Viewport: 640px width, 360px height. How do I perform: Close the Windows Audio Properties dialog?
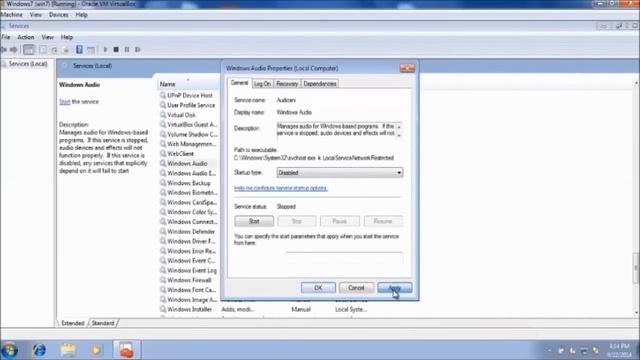407,68
